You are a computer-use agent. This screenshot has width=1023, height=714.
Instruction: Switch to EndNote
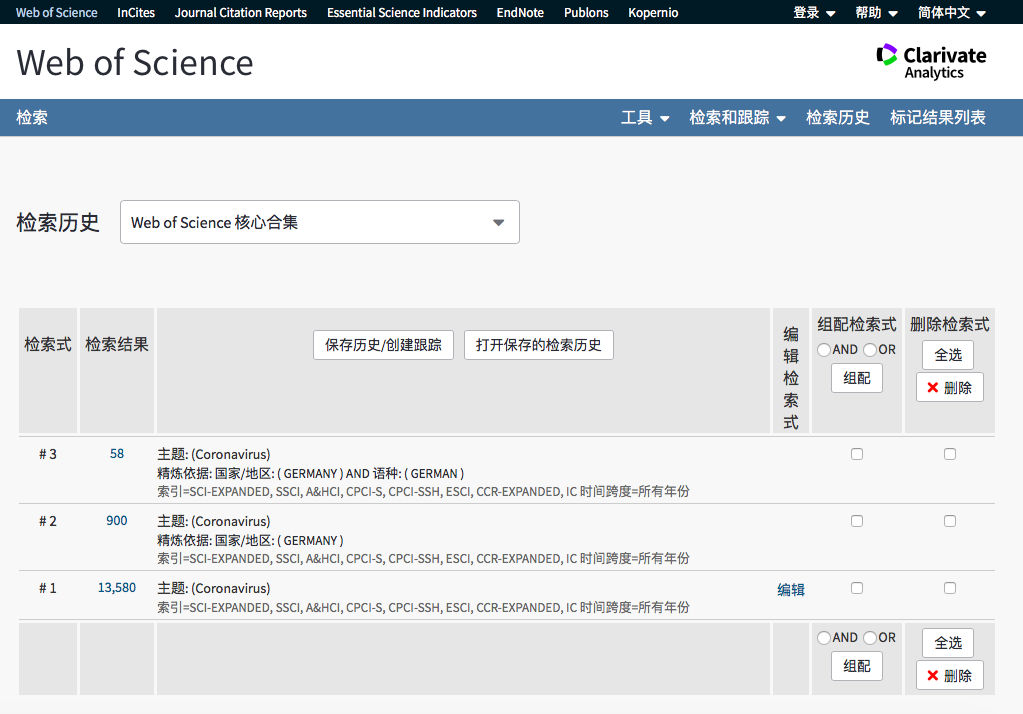click(520, 12)
